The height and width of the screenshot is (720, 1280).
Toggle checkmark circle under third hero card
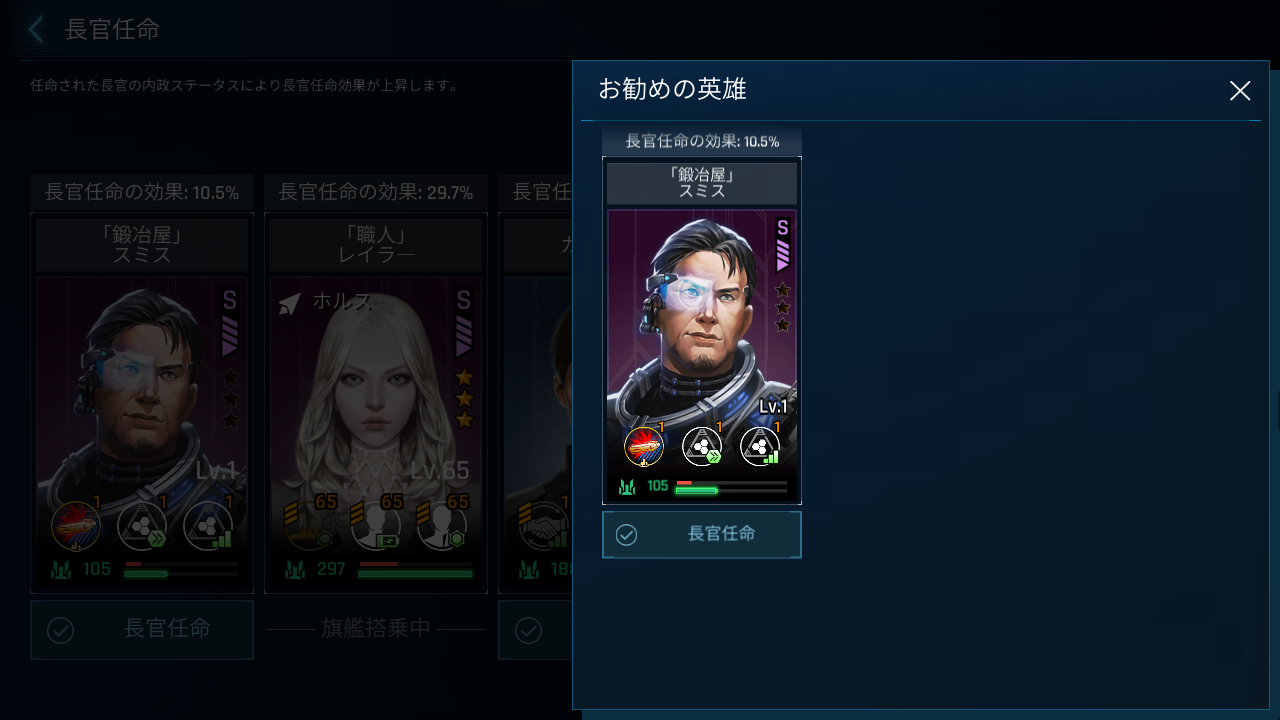click(528, 630)
